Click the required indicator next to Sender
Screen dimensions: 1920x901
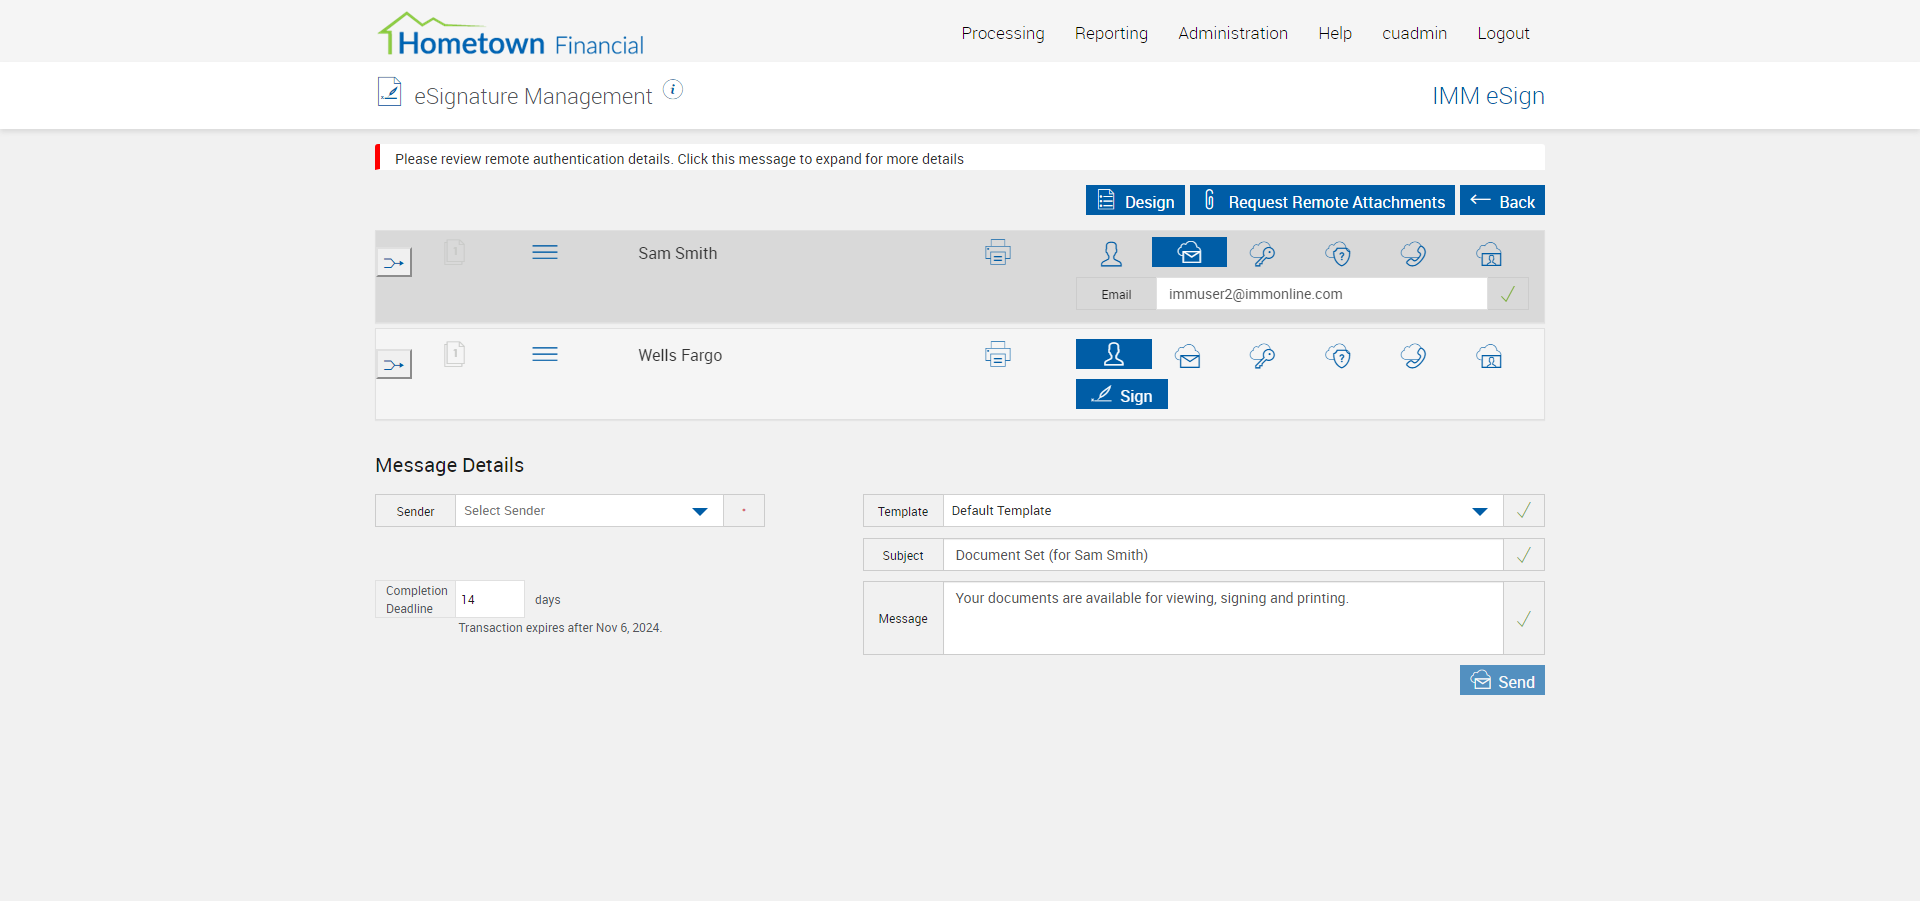click(x=744, y=511)
